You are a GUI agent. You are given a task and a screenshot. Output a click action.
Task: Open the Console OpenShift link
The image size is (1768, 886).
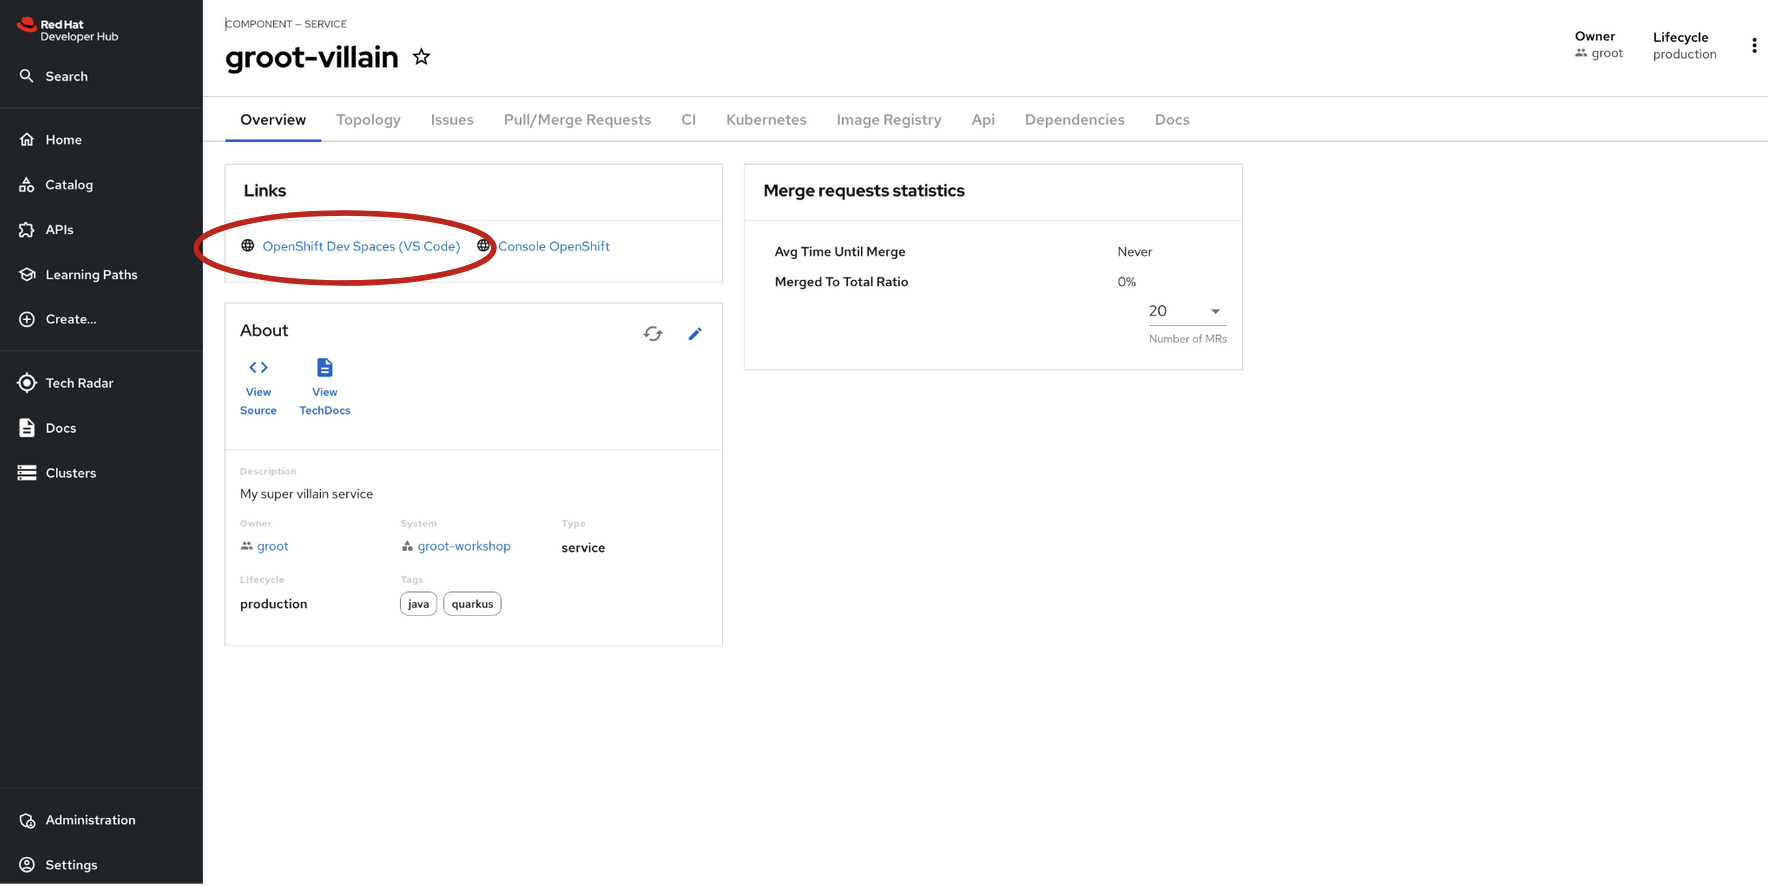[554, 246]
